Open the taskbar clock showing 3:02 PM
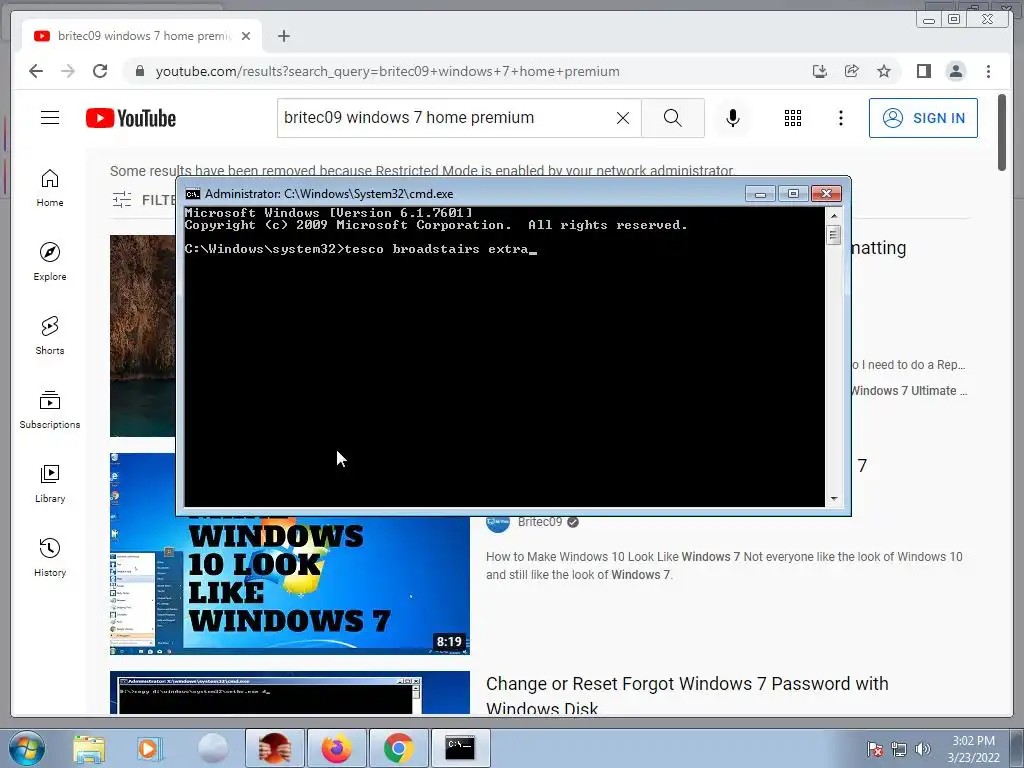The height and width of the screenshot is (768, 1024). click(973, 749)
